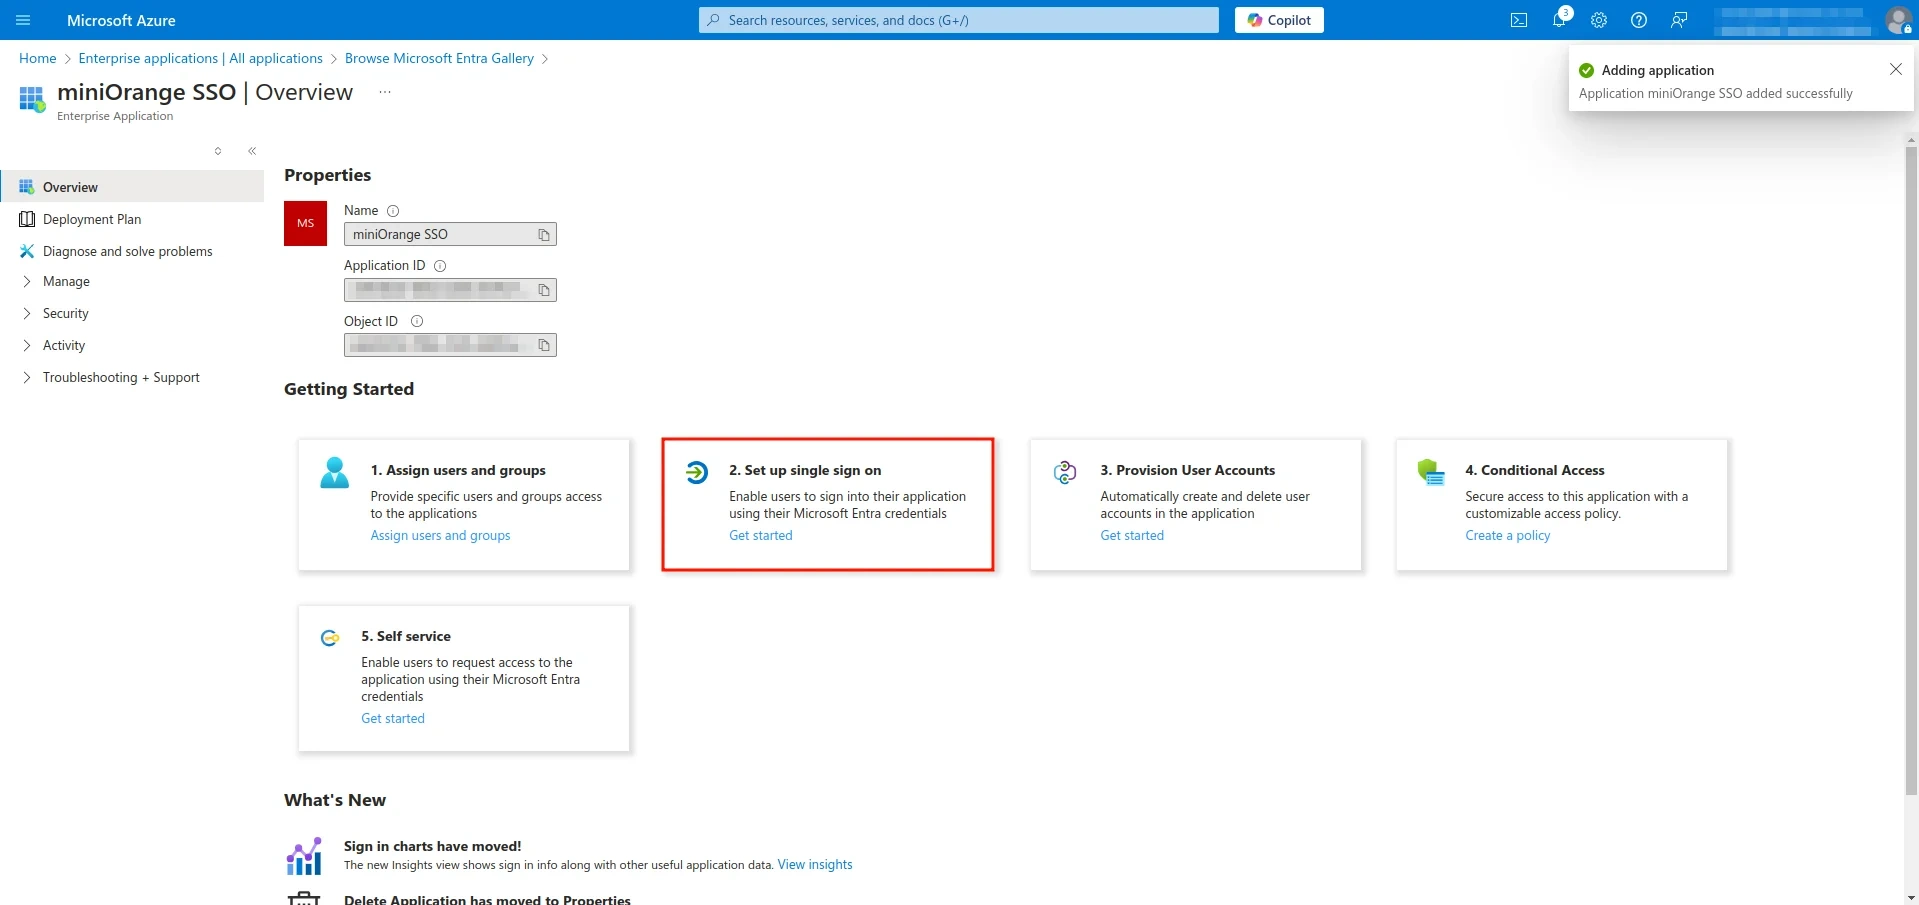Image resolution: width=1919 pixels, height=905 pixels.
Task: Open the portal settings gear
Action: coord(1599,20)
